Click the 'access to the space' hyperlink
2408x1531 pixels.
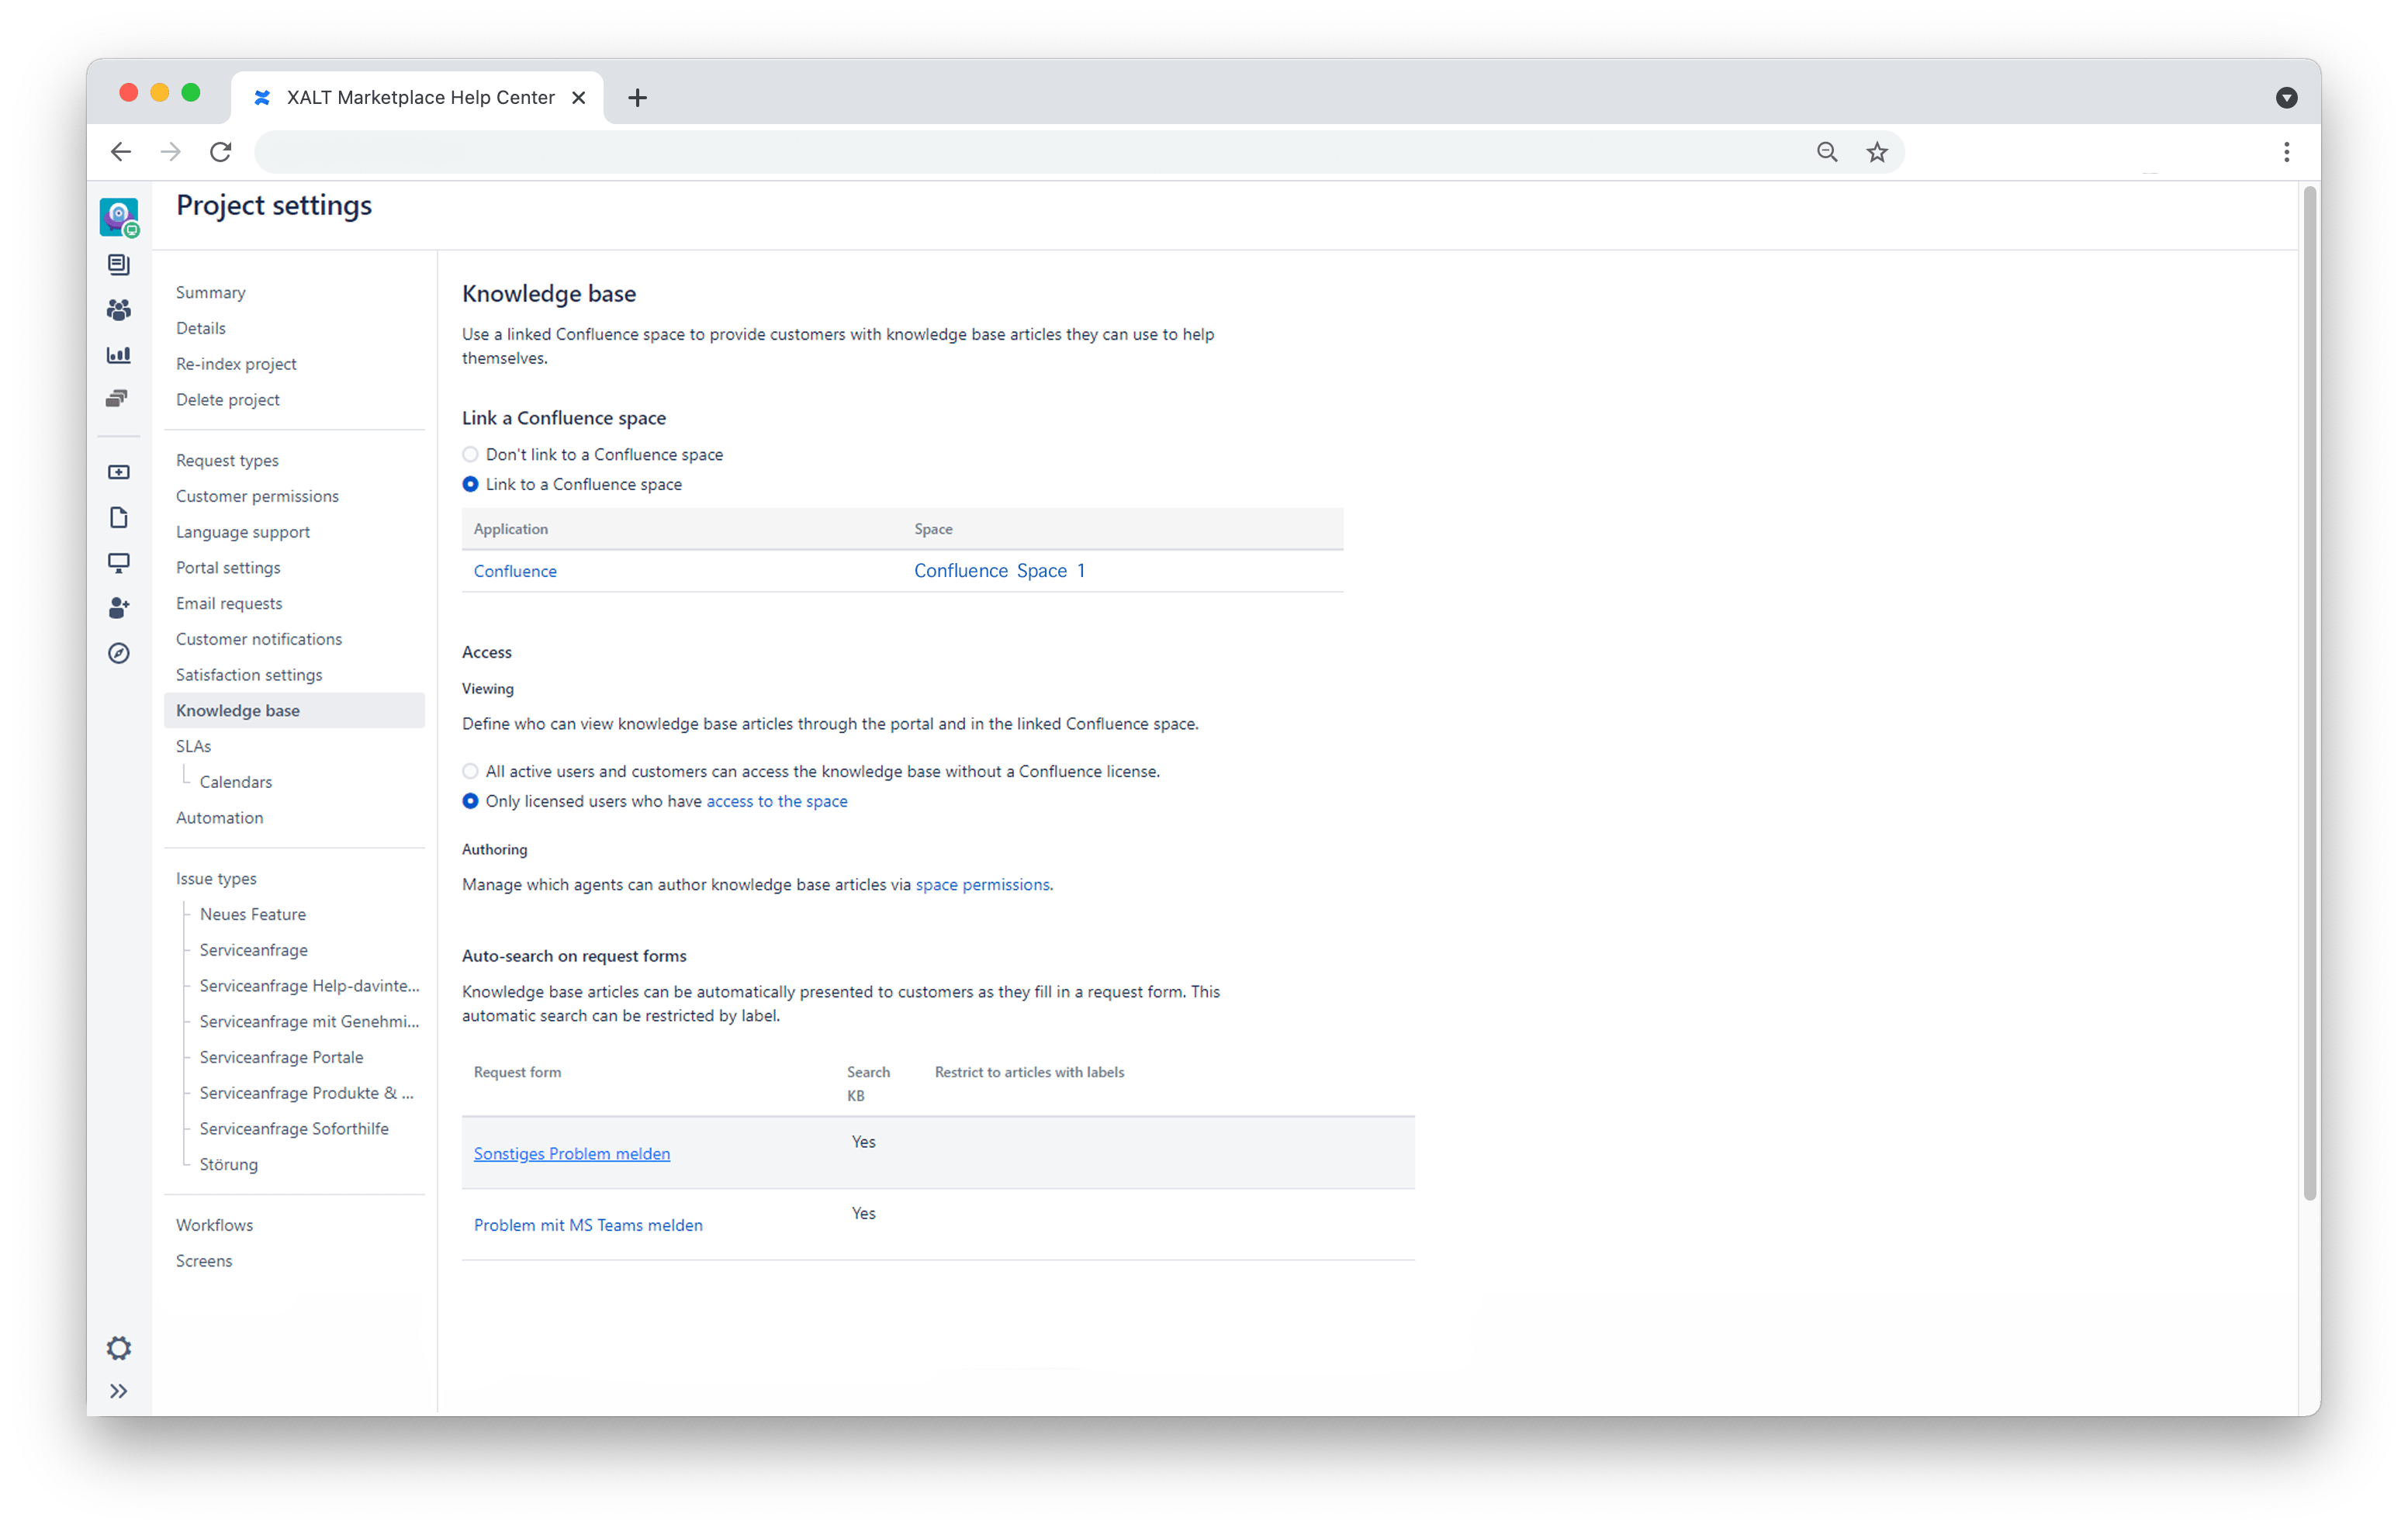point(776,801)
